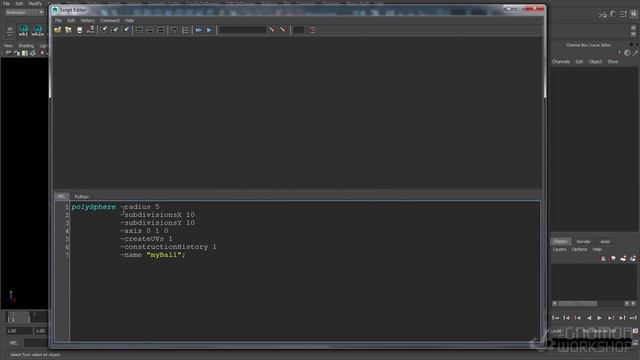Image resolution: width=640 pixels, height=360 pixels.
Task: Click the Execute All double-arrow icon
Action: tap(199, 30)
